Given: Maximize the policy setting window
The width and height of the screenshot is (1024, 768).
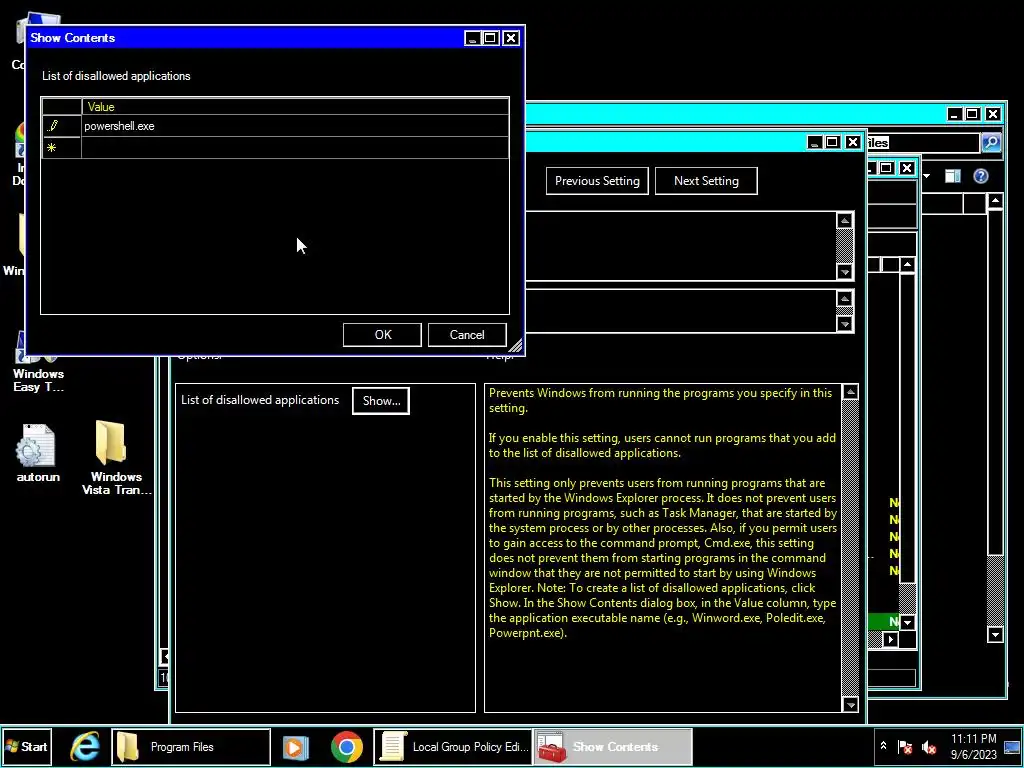Looking at the screenshot, I should [x=832, y=142].
